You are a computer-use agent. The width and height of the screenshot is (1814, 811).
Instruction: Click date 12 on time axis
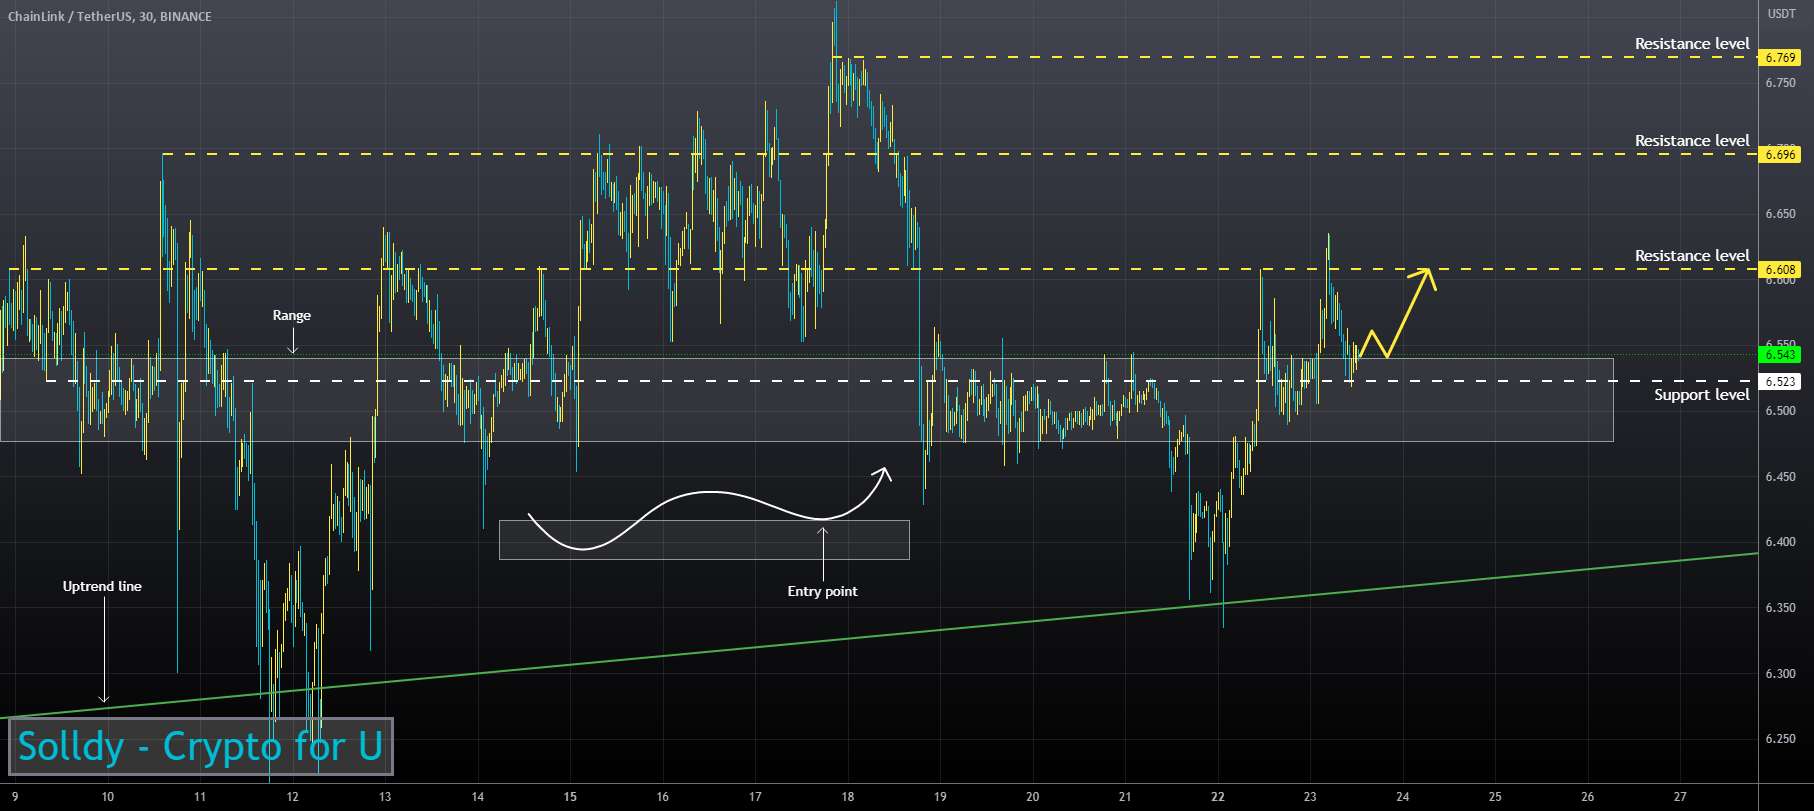click(x=292, y=797)
